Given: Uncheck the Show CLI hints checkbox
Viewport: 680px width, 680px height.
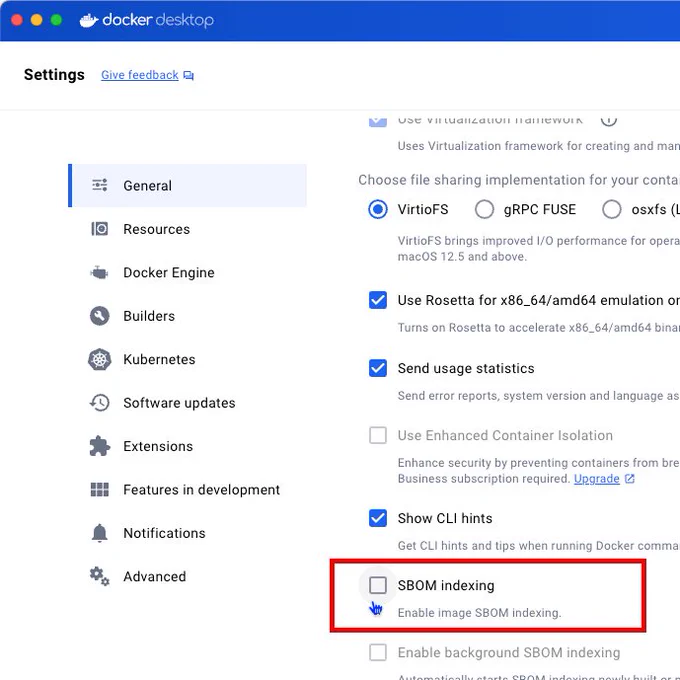Looking at the screenshot, I should tap(378, 518).
